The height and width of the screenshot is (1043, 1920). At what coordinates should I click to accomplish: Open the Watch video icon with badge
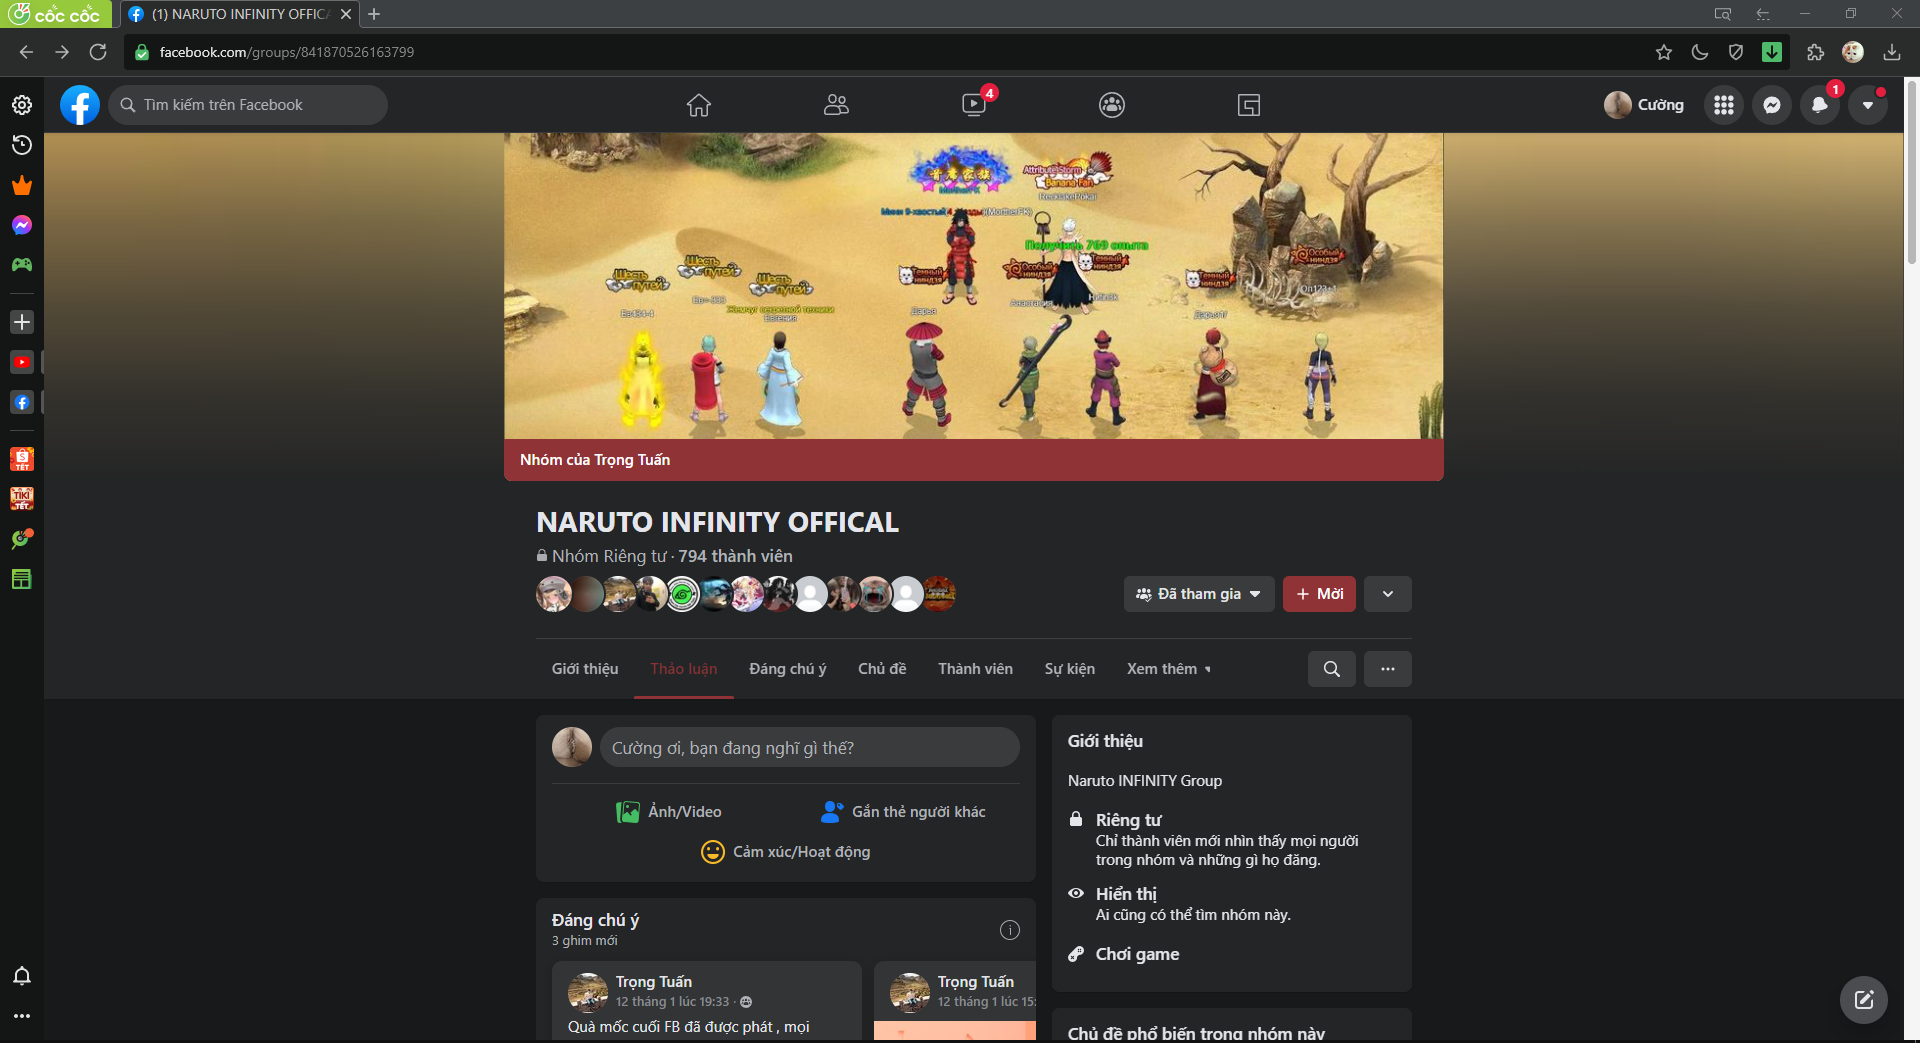point(974,105)
